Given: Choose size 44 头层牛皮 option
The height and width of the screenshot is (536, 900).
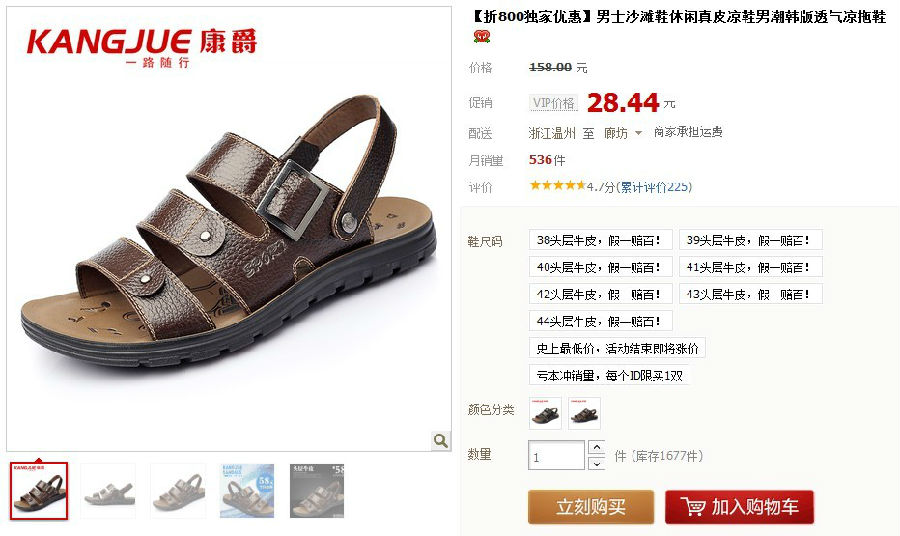Looking at the screenshot, I should (x=600, y=321).
